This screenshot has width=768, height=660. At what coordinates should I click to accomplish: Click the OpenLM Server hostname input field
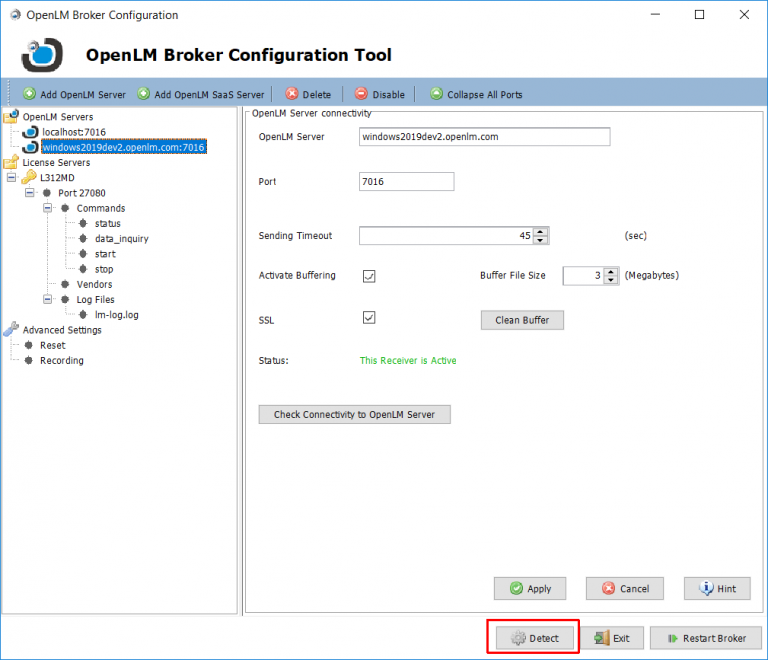pos(484,137)
